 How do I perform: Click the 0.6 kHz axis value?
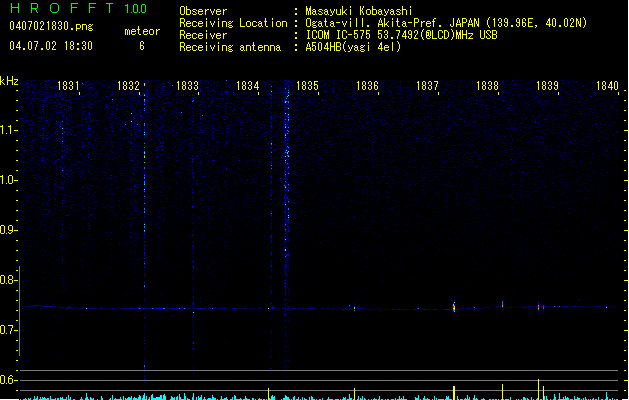[8, 380]
